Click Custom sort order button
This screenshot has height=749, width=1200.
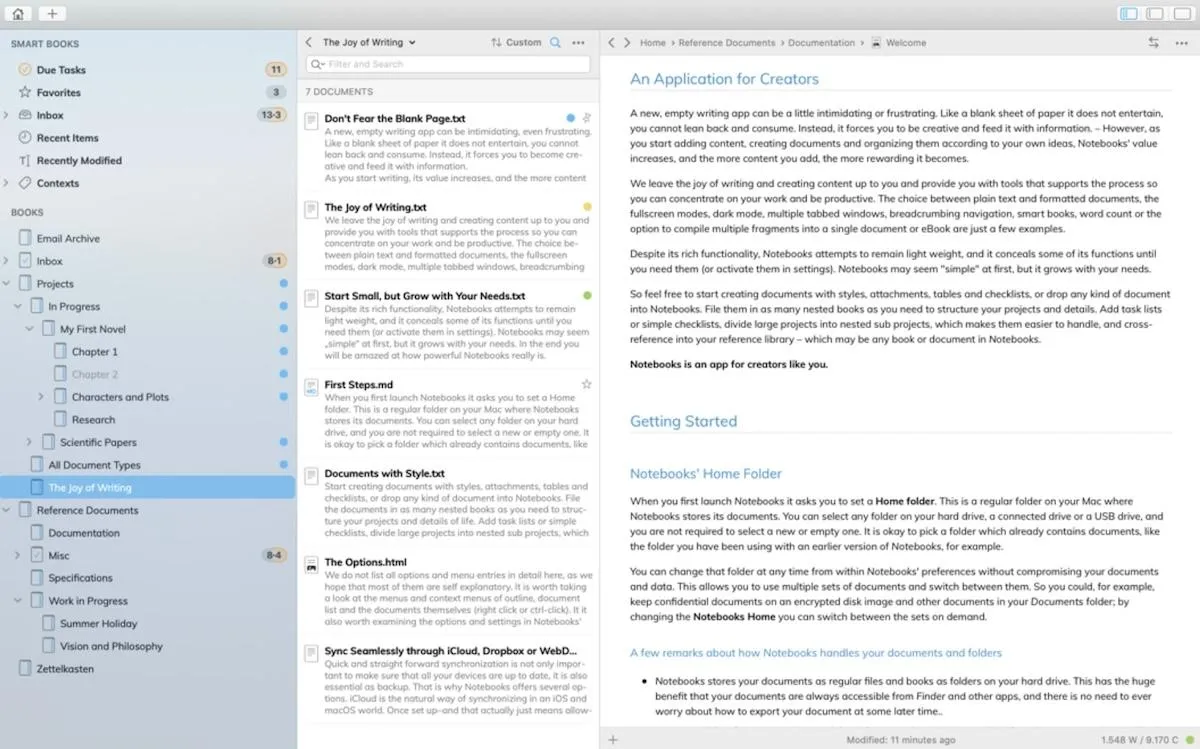click(x=516, y=42)
